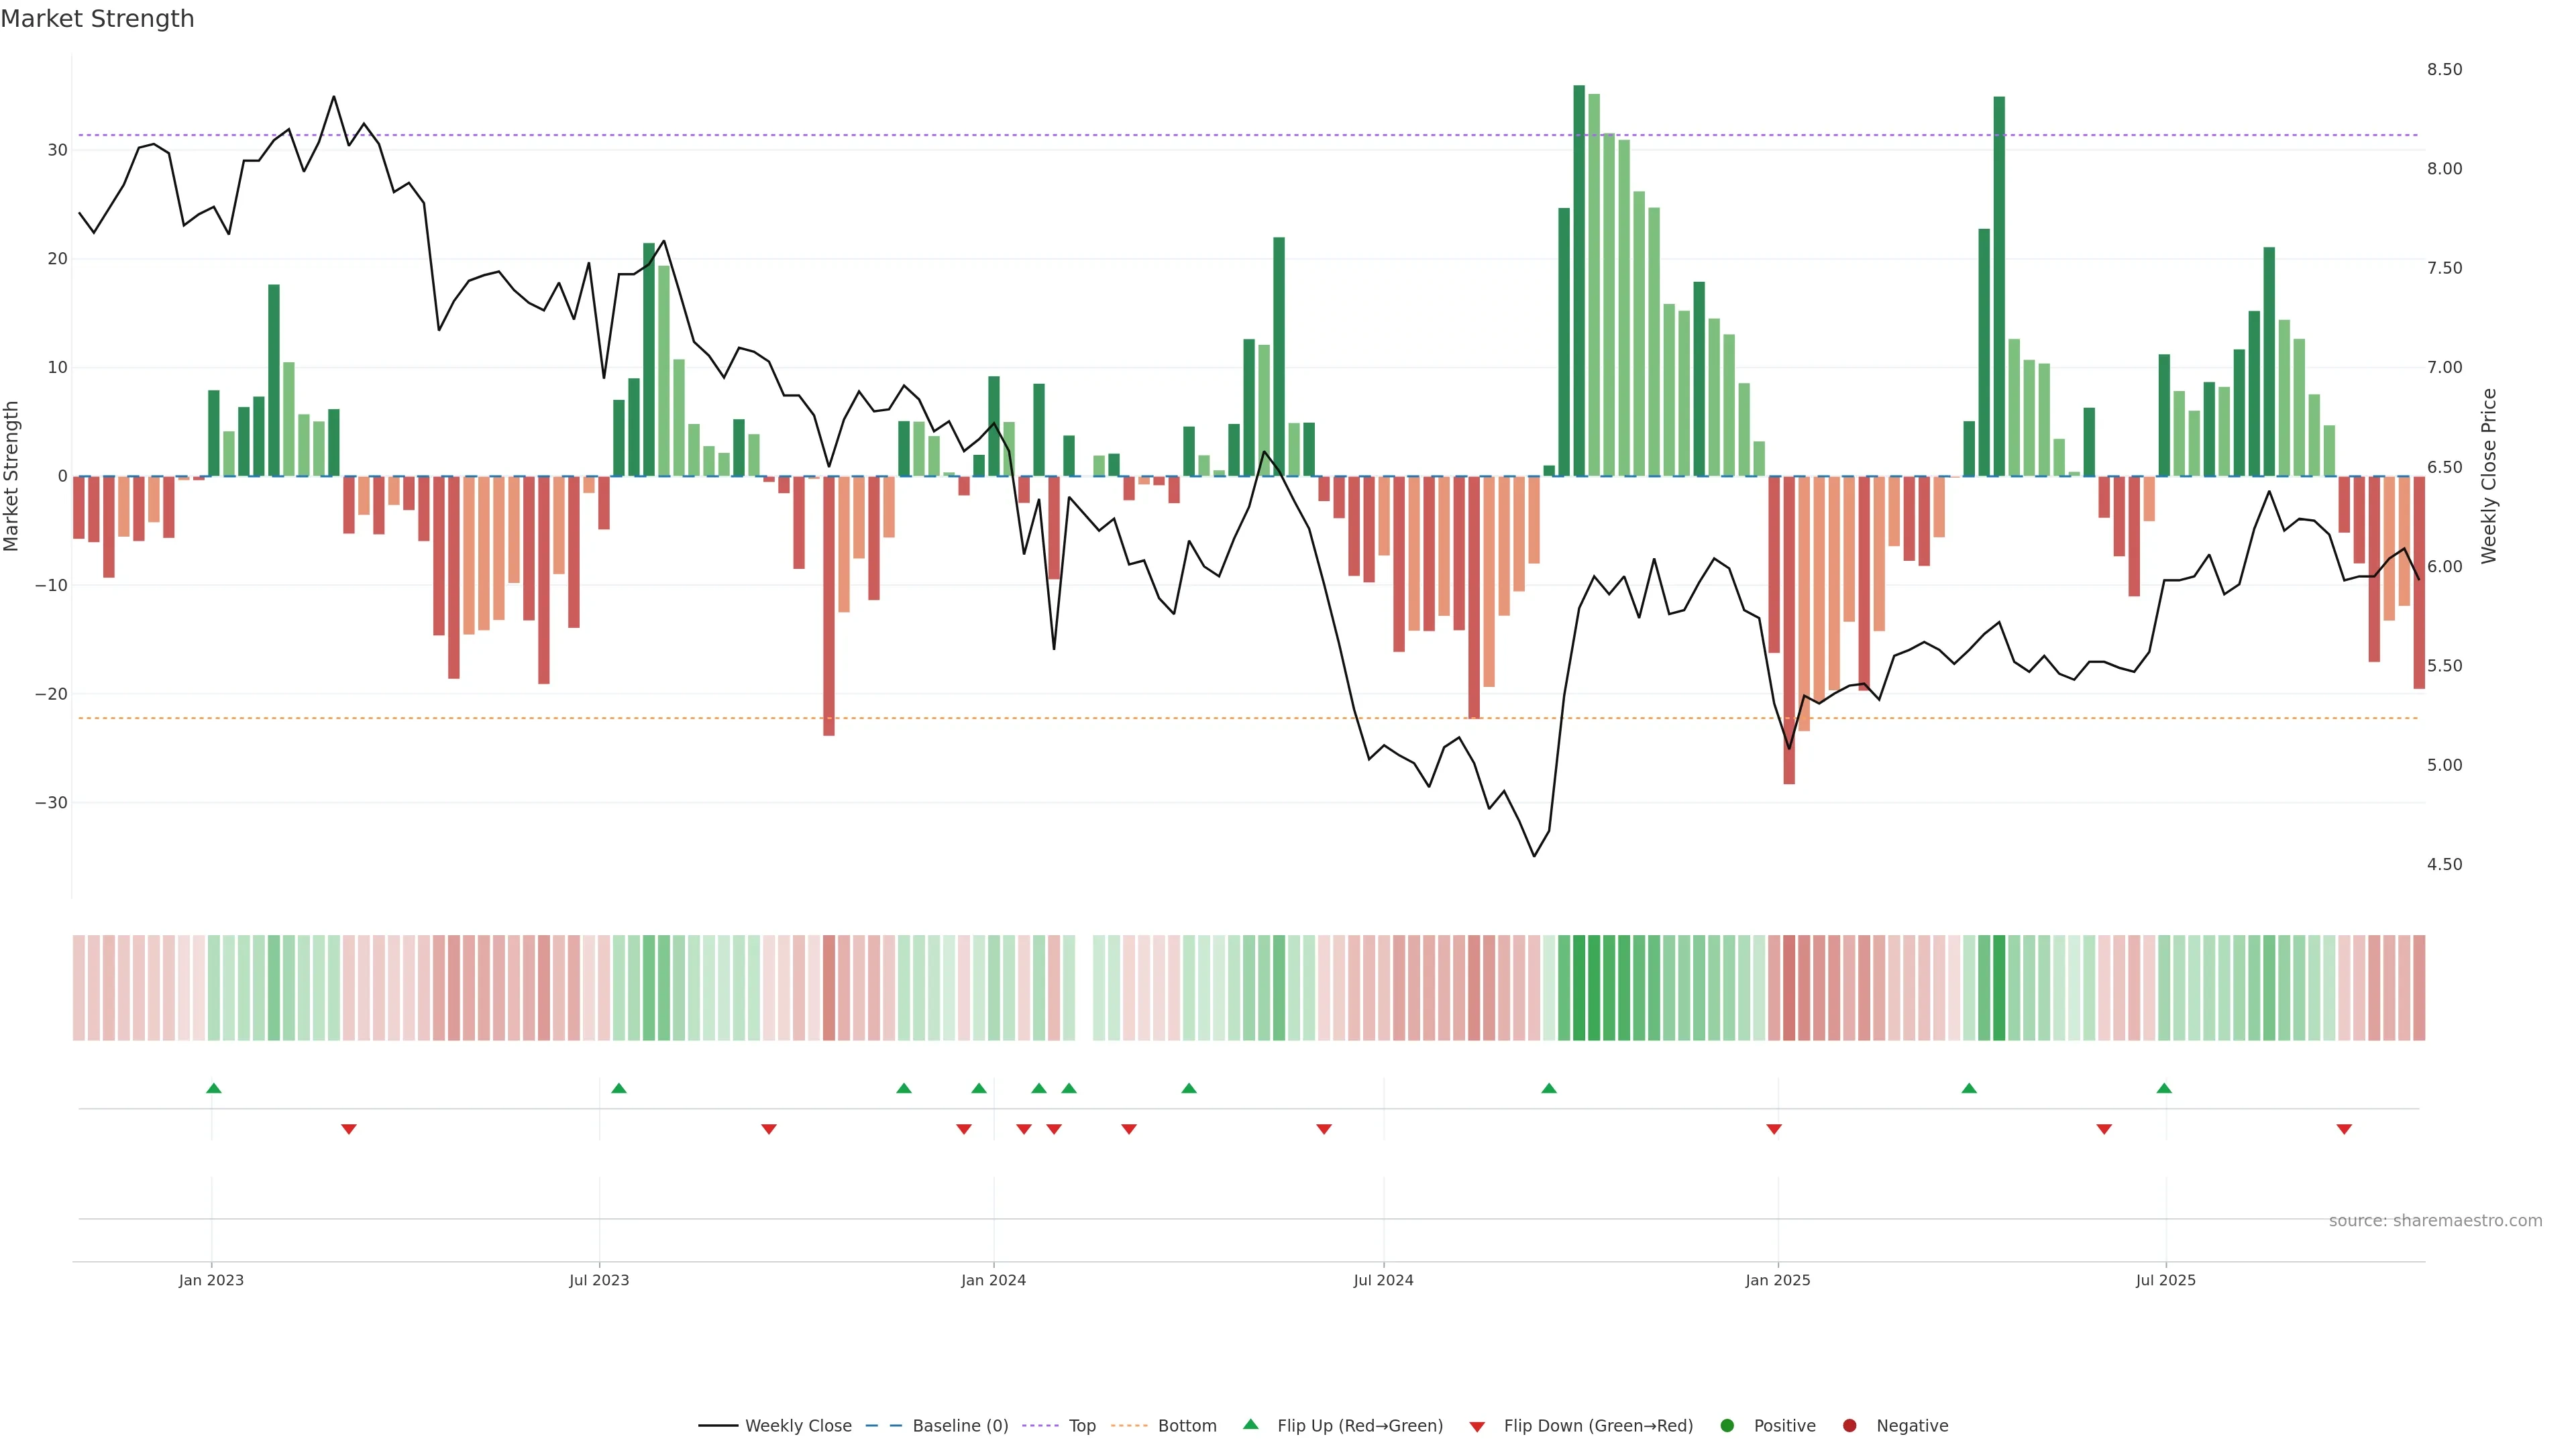Toggle the Top dotted line legend entry
This screenshot has height=1449, width=2576.
1081,1426
